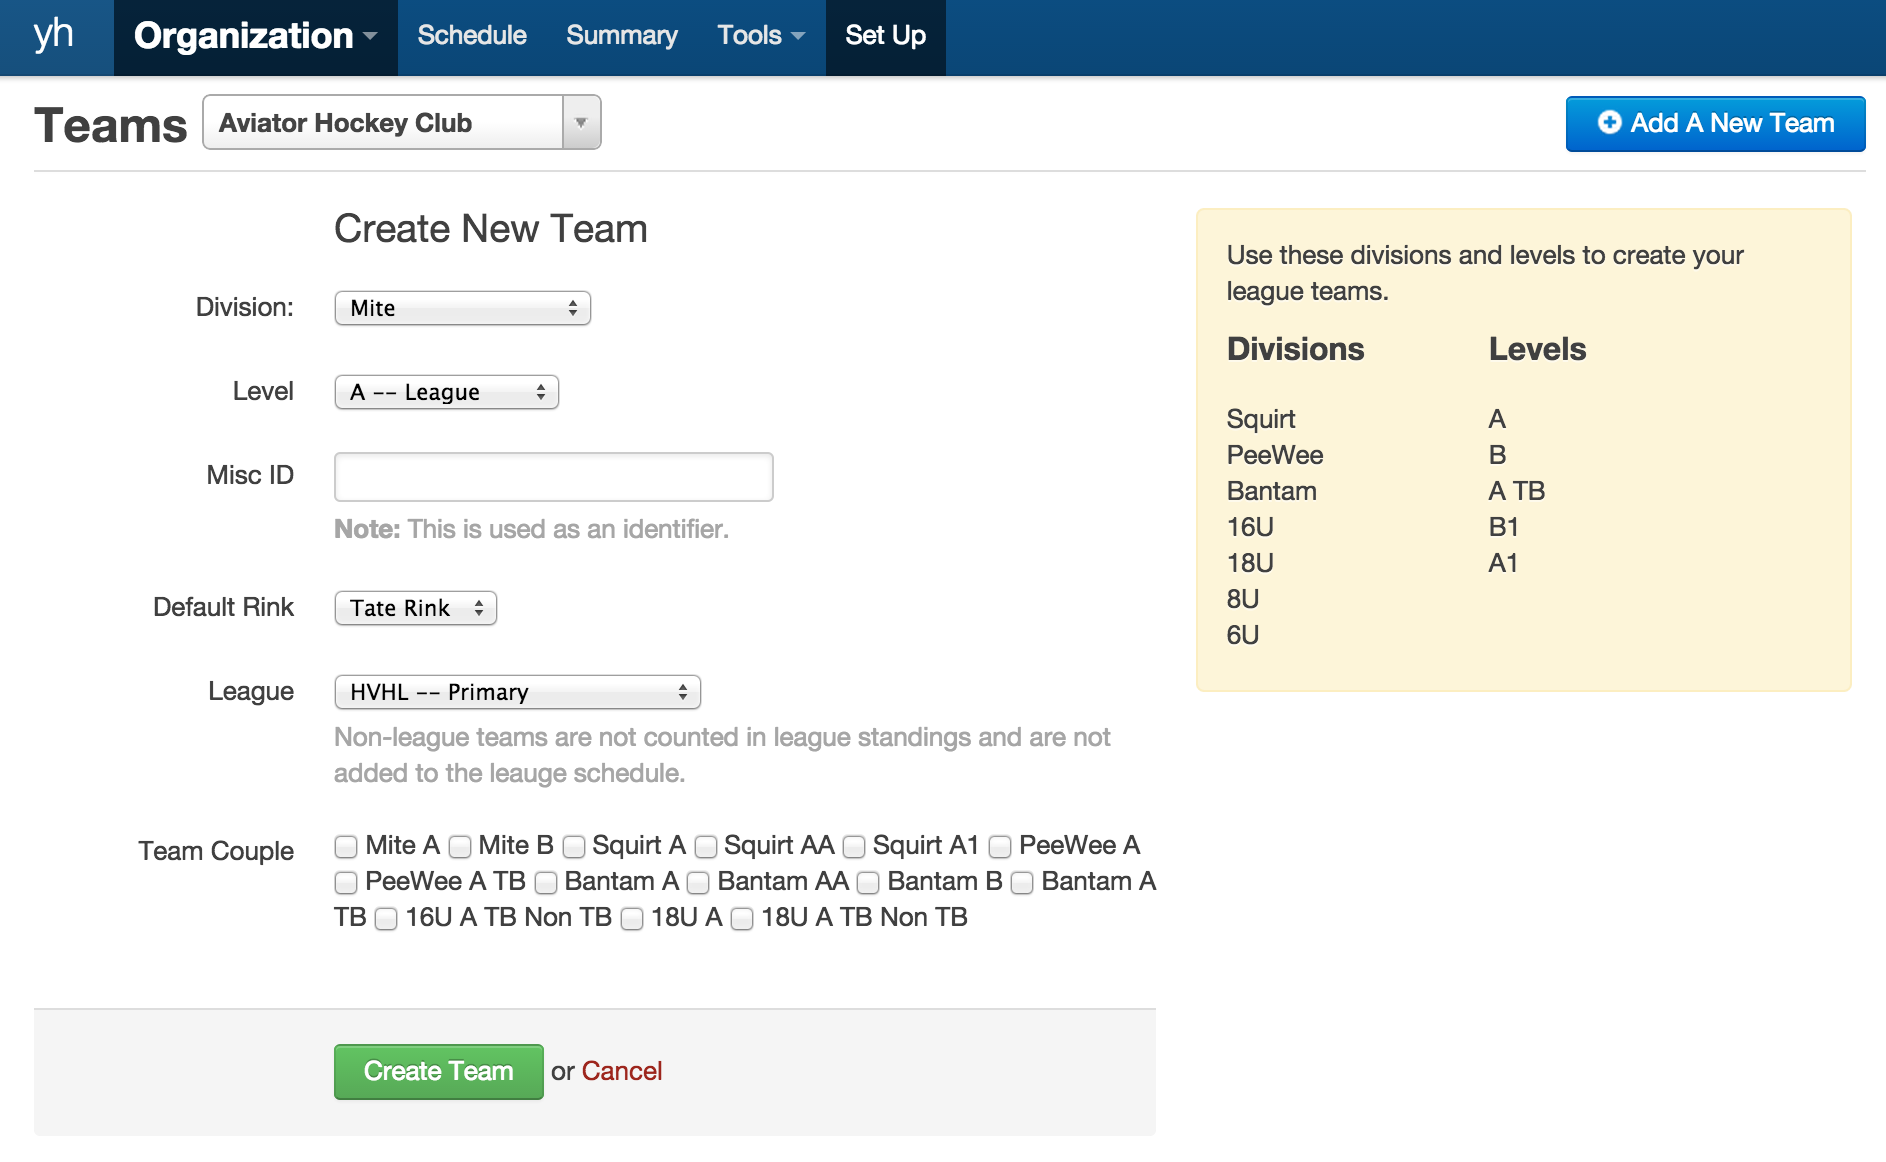1886x1162 pixels.
Task: Click the red Cancel link
Action: (x=621, y=1071)
